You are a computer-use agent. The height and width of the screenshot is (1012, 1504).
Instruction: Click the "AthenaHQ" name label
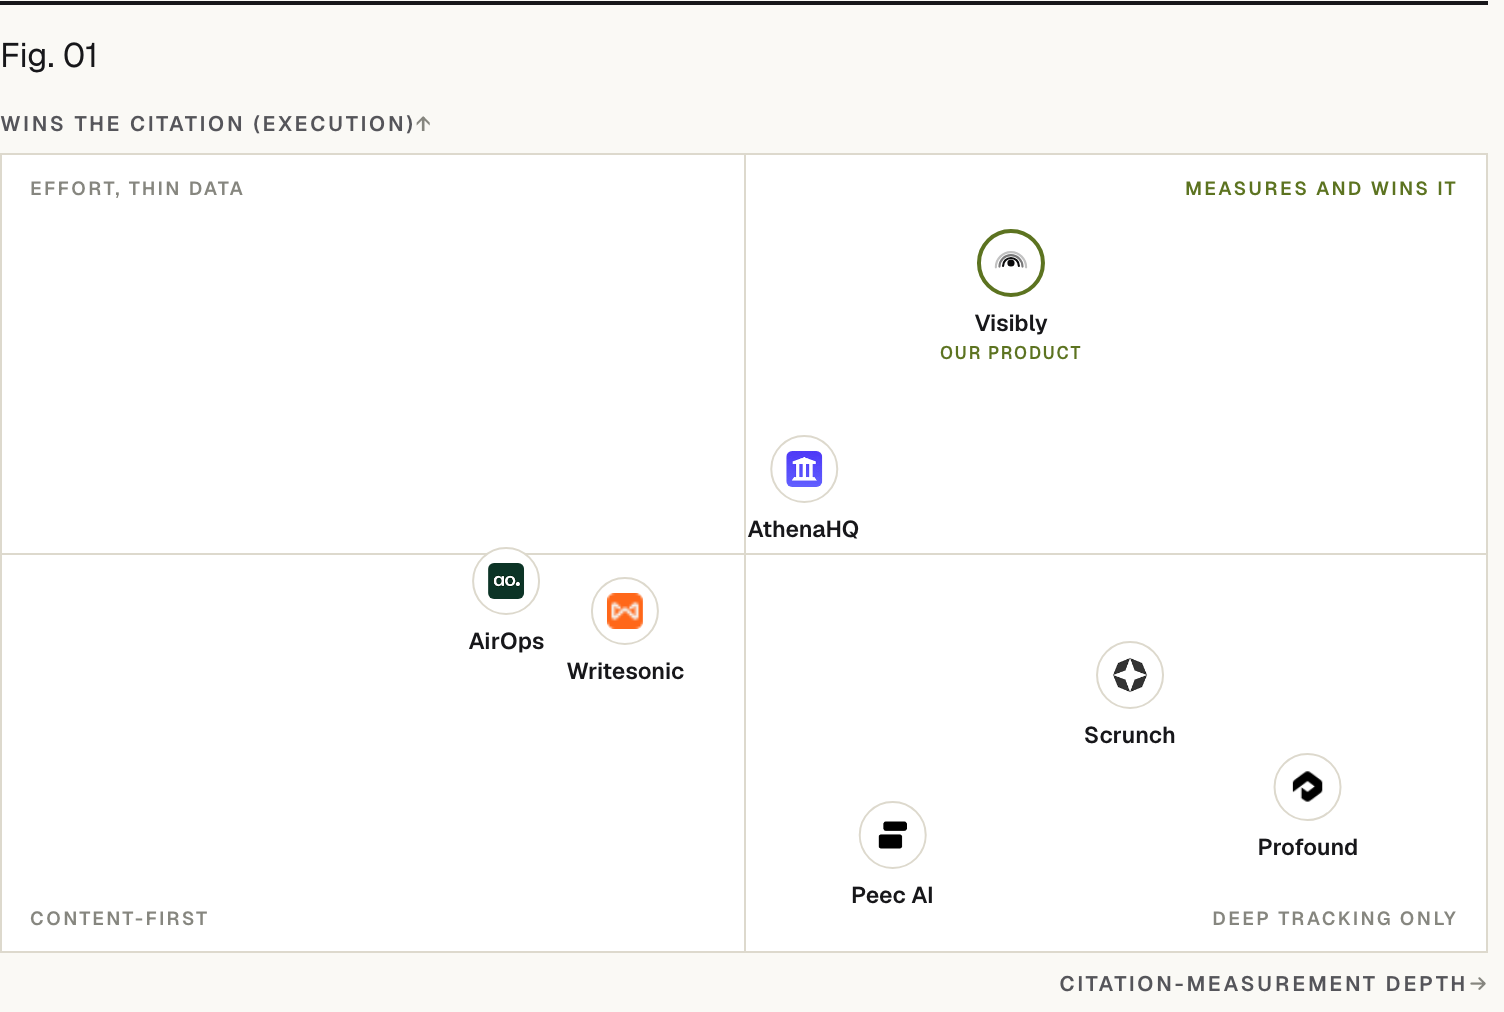pyautogui.click(x=804, y=529)
